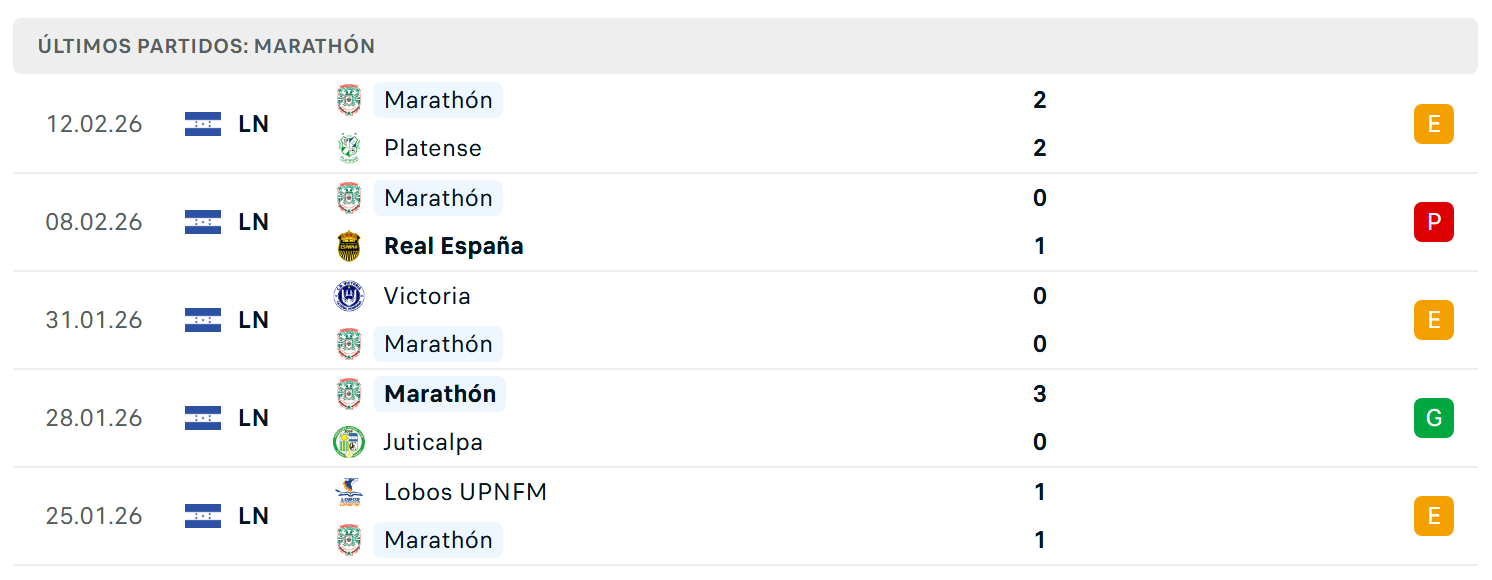The width and height of the screenshot is (1492, 580).
Task: Click the E draw badge for 31.01.26
Action: point(1433,320)
